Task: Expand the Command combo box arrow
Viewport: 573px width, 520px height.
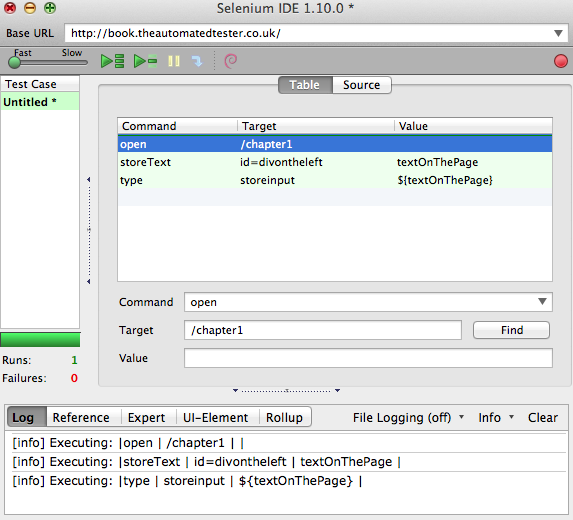Action: click(x=542, y=302)
